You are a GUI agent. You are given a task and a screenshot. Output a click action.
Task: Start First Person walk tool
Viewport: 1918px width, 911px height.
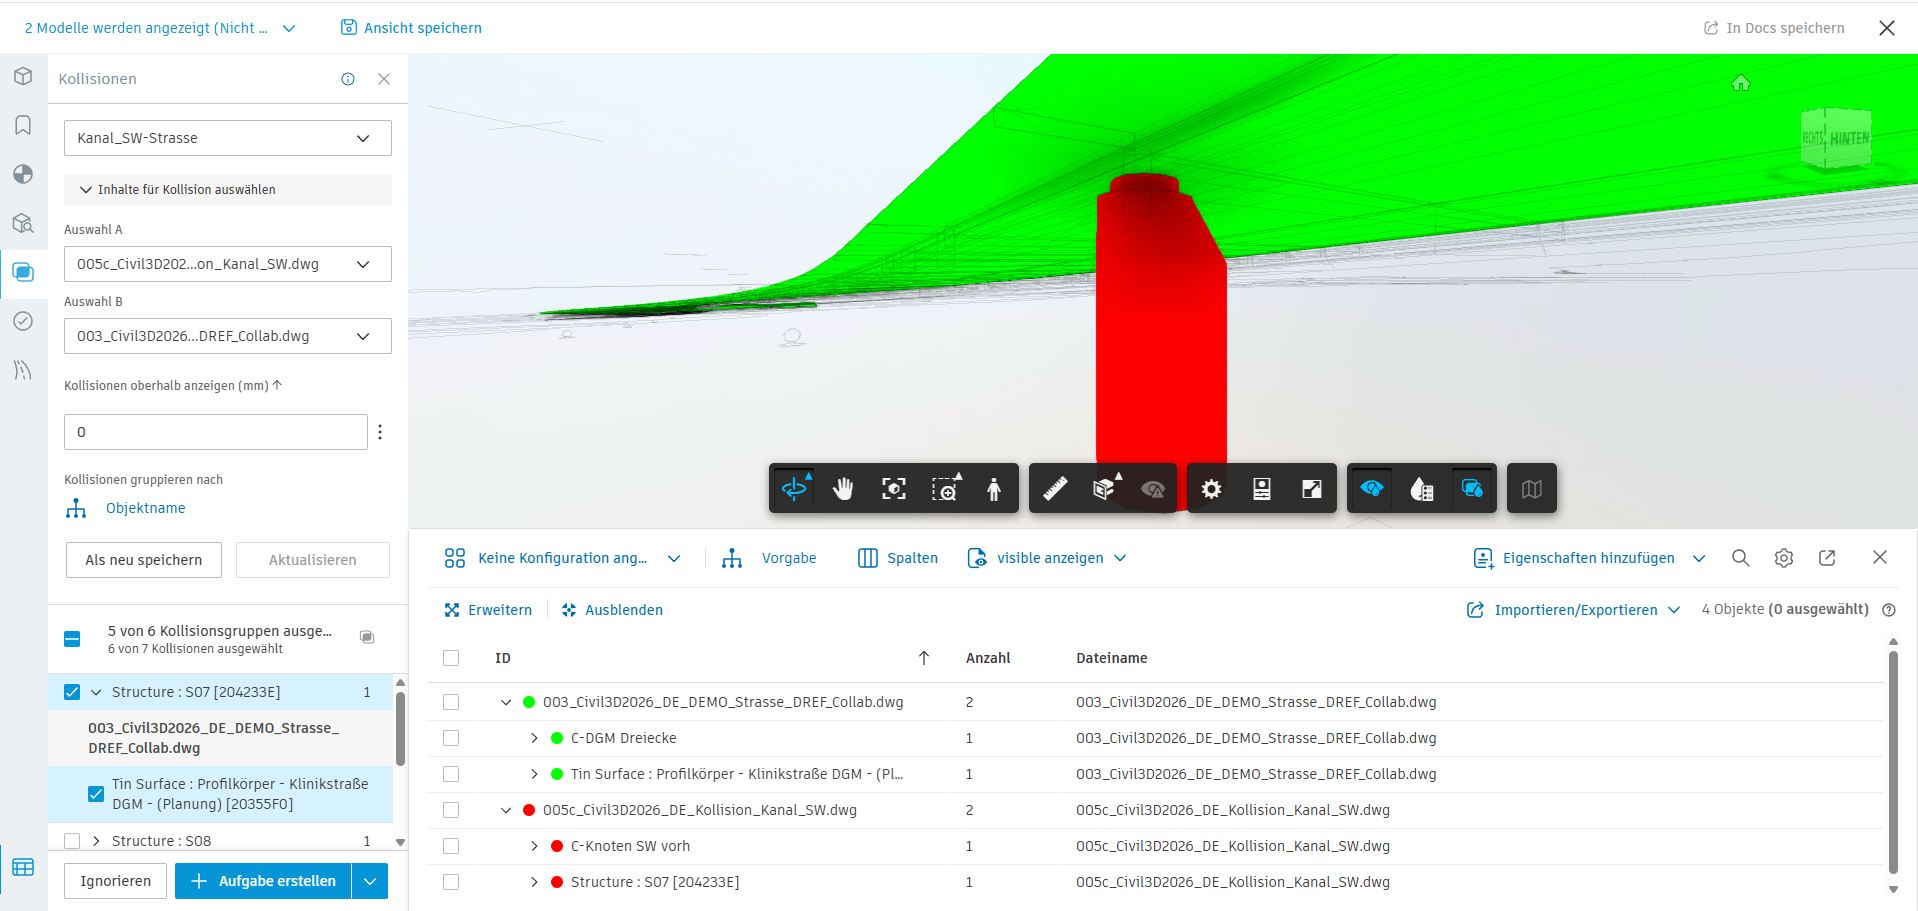[993, 489]
